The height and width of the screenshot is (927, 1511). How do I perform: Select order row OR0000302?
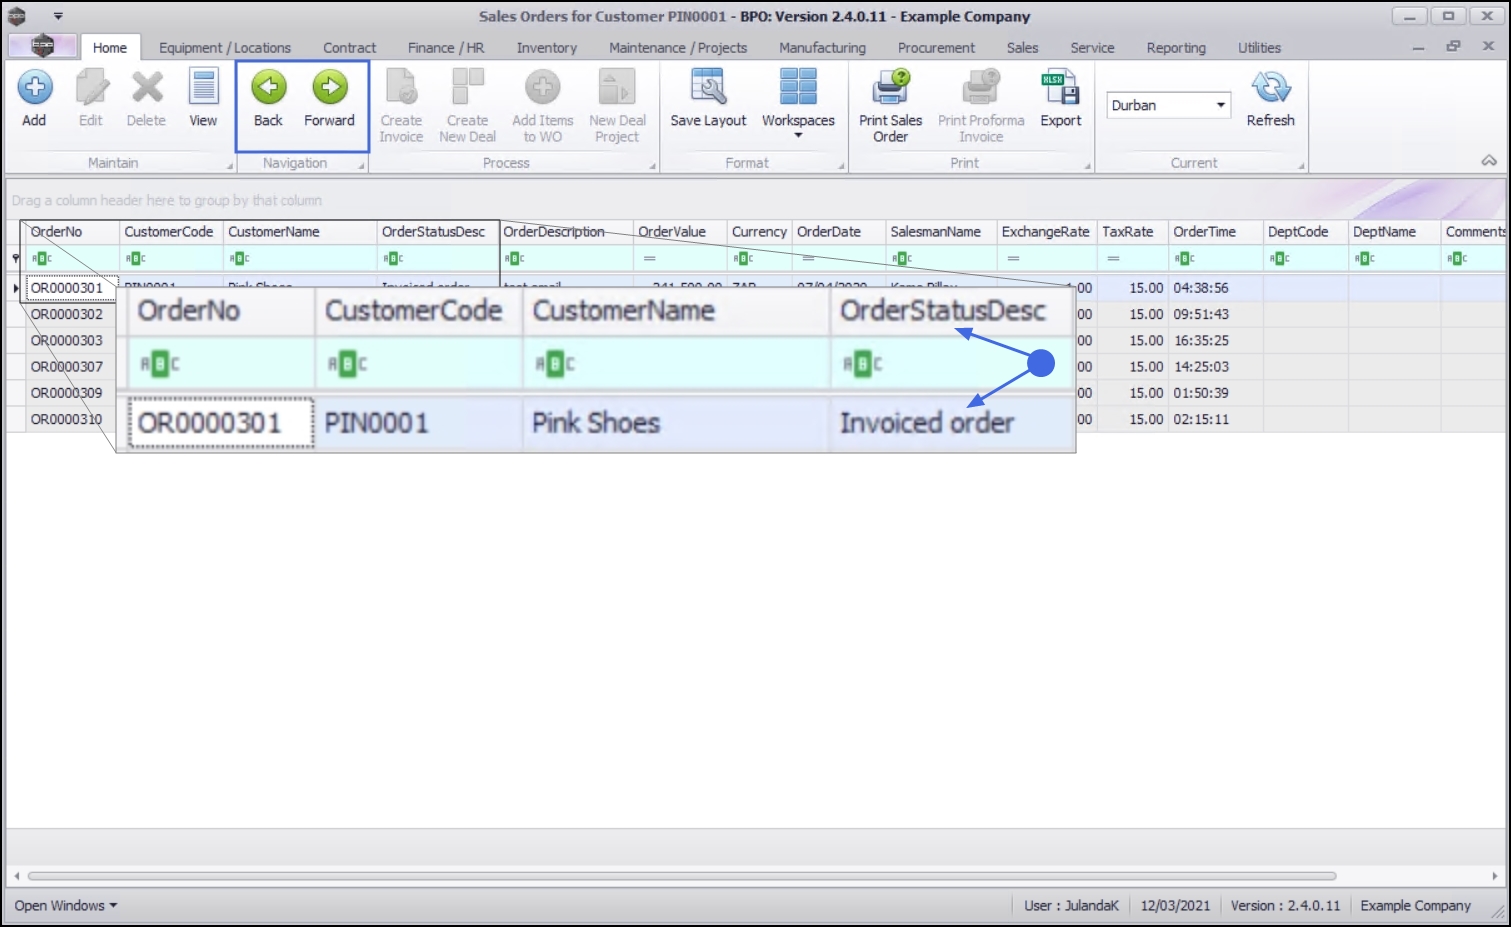click(67, 314)
